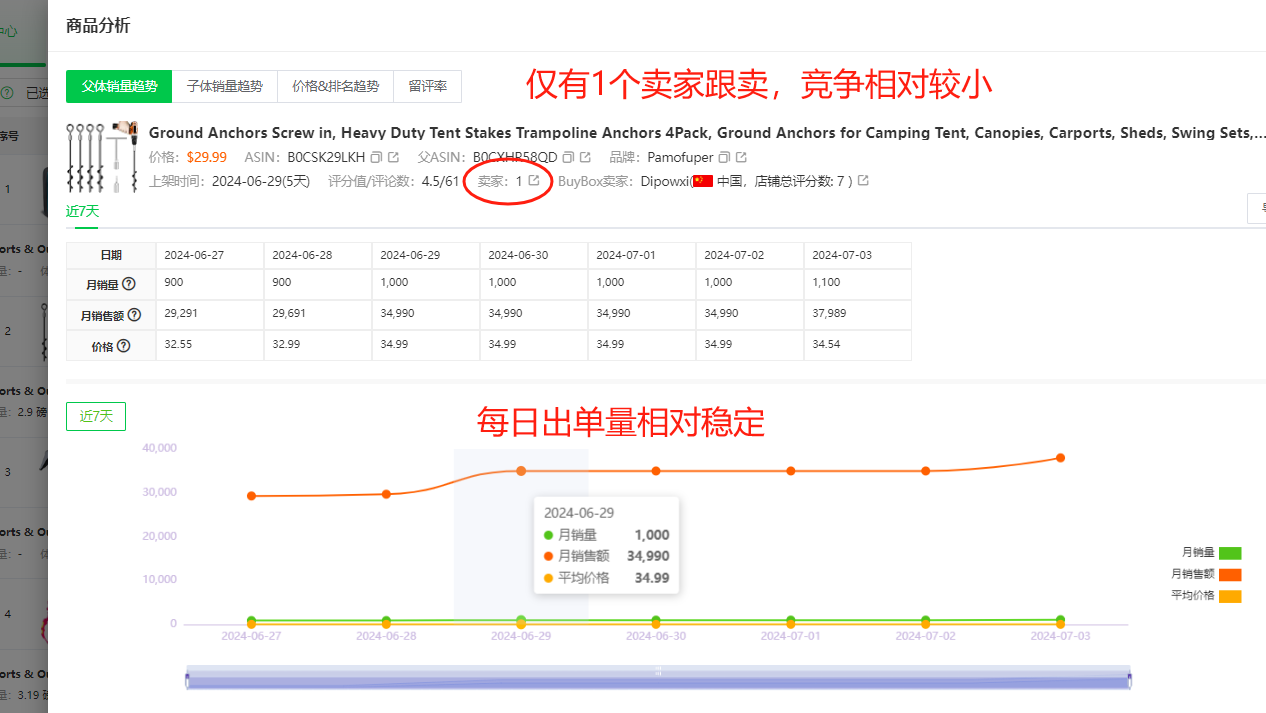Toggle the 月销量 green legend series
The height and width of the screenshot is (713, 1266).
pyautogui.click(x=1229, y=553)
